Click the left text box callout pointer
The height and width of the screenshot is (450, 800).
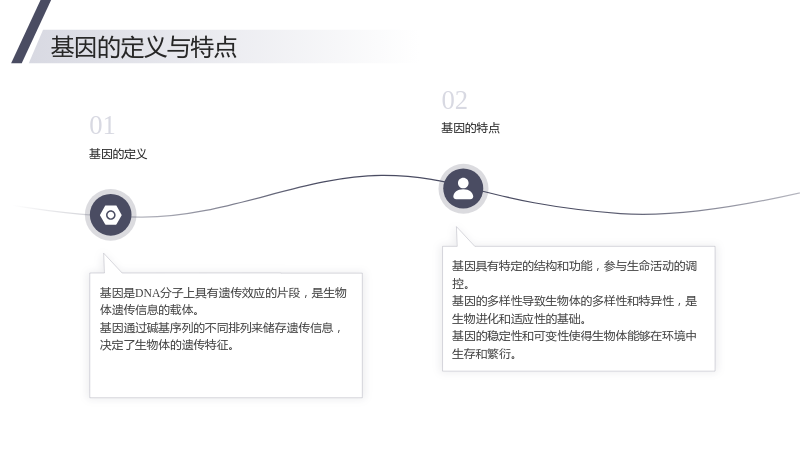(112, 263)
